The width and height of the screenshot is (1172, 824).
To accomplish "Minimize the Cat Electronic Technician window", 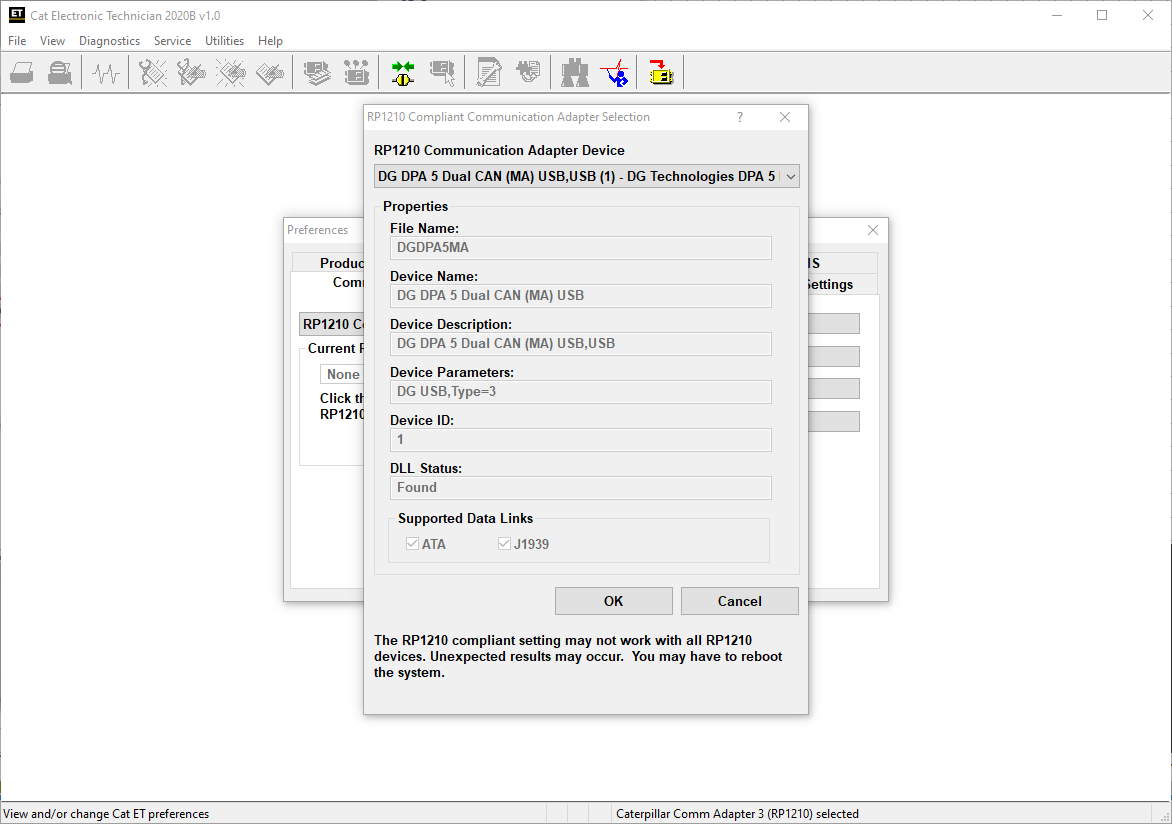I will pos(1057,15).
